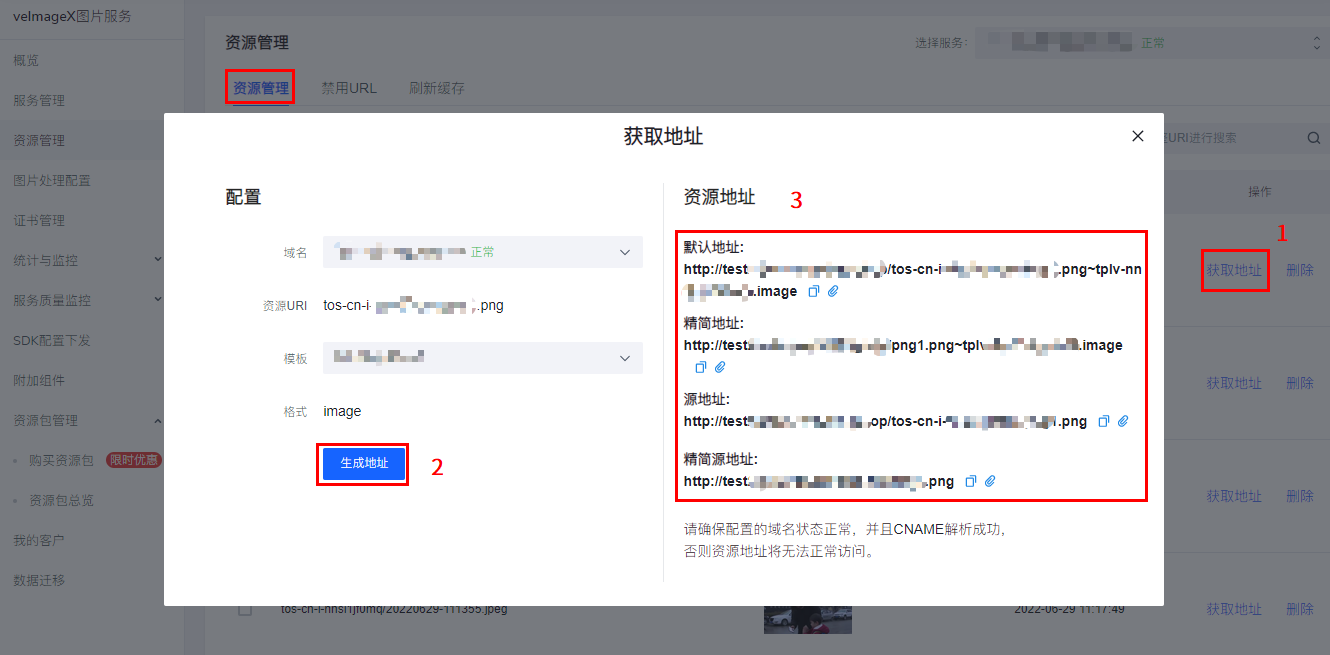Copy the 精简源地址 URL with its copy icon
The width and height of the screenshot is (1330, 655).
point(971,481)
